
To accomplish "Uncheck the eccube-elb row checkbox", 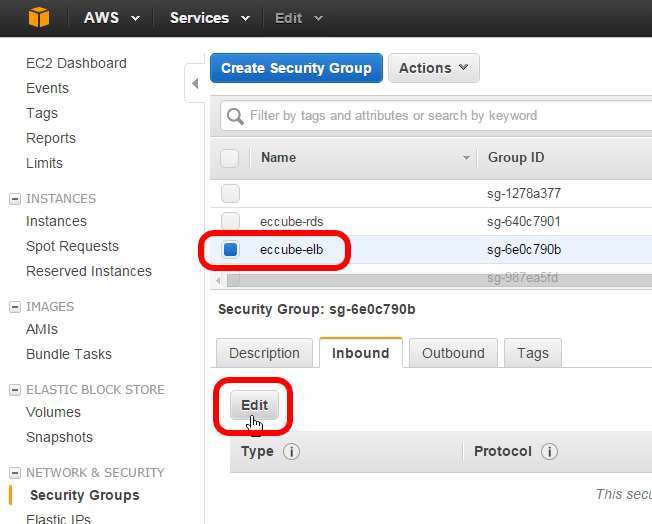I will coord(230,250).
